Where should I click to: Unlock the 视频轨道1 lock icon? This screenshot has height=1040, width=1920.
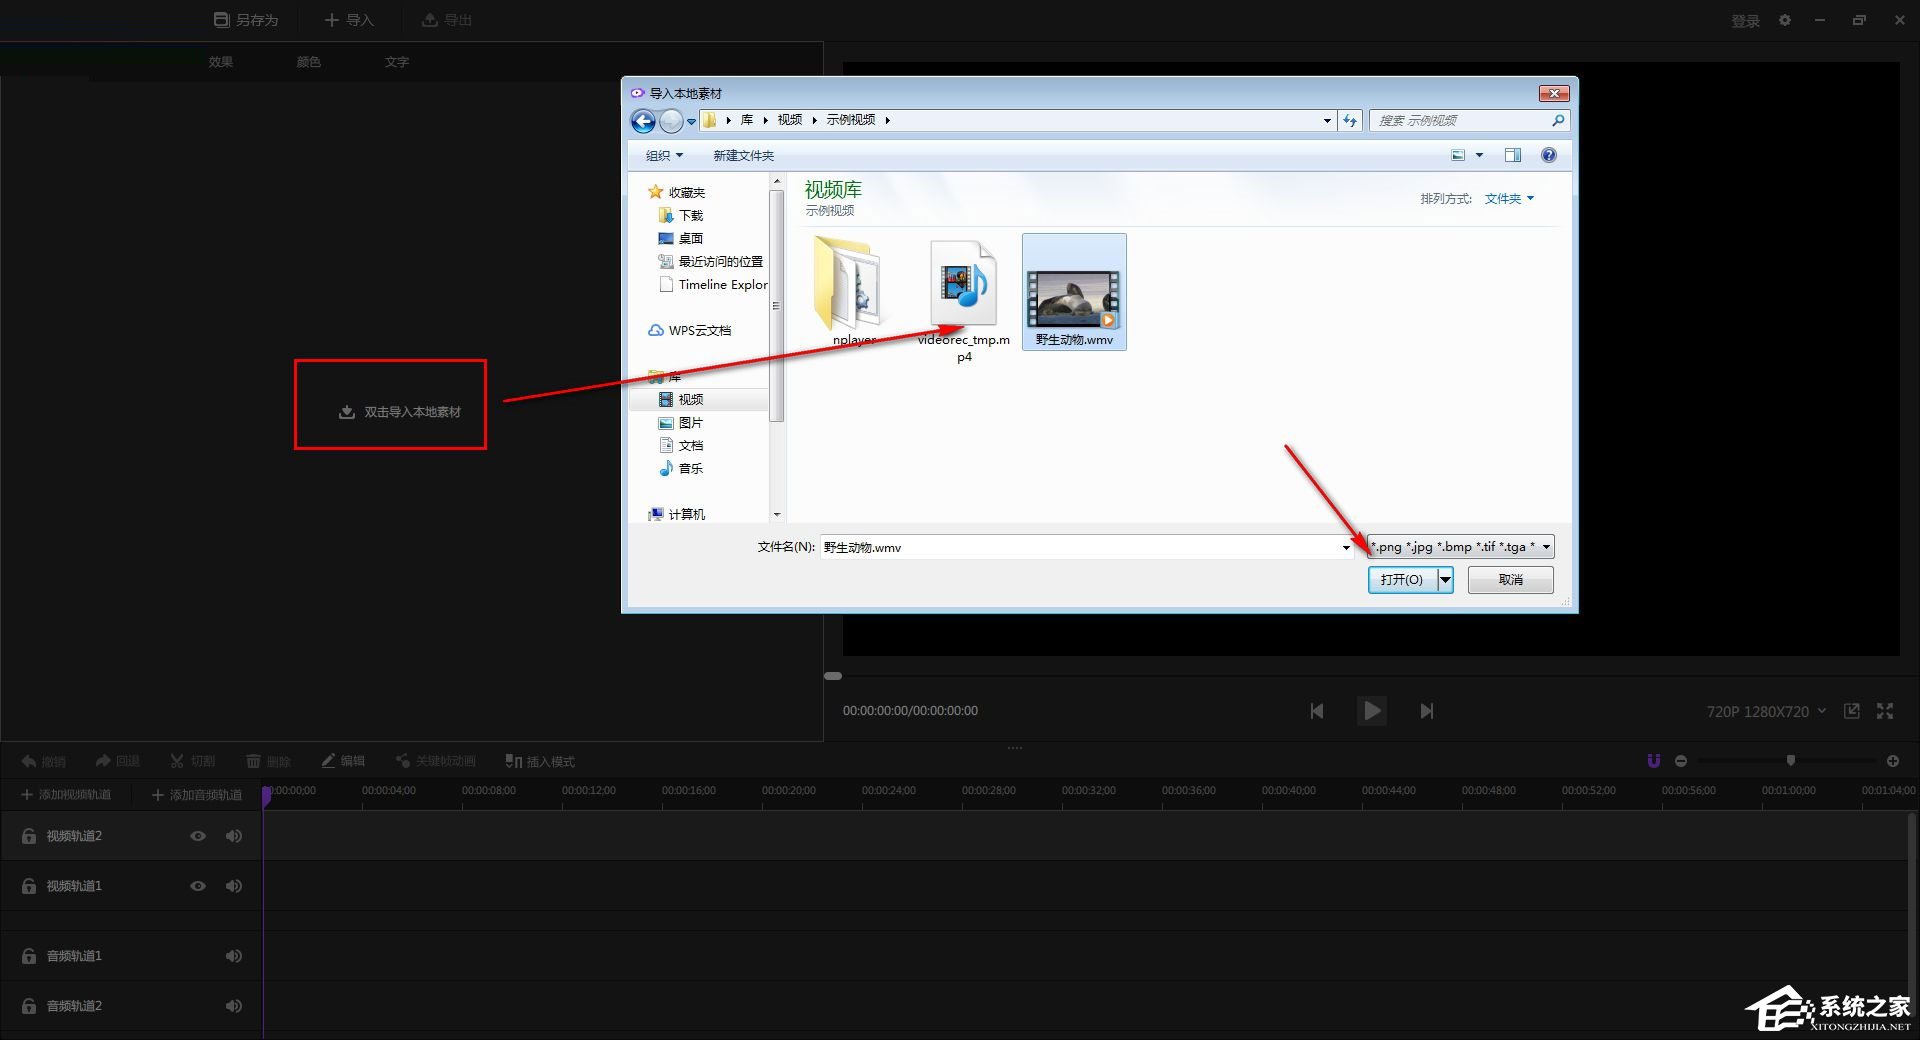(29, 886)
